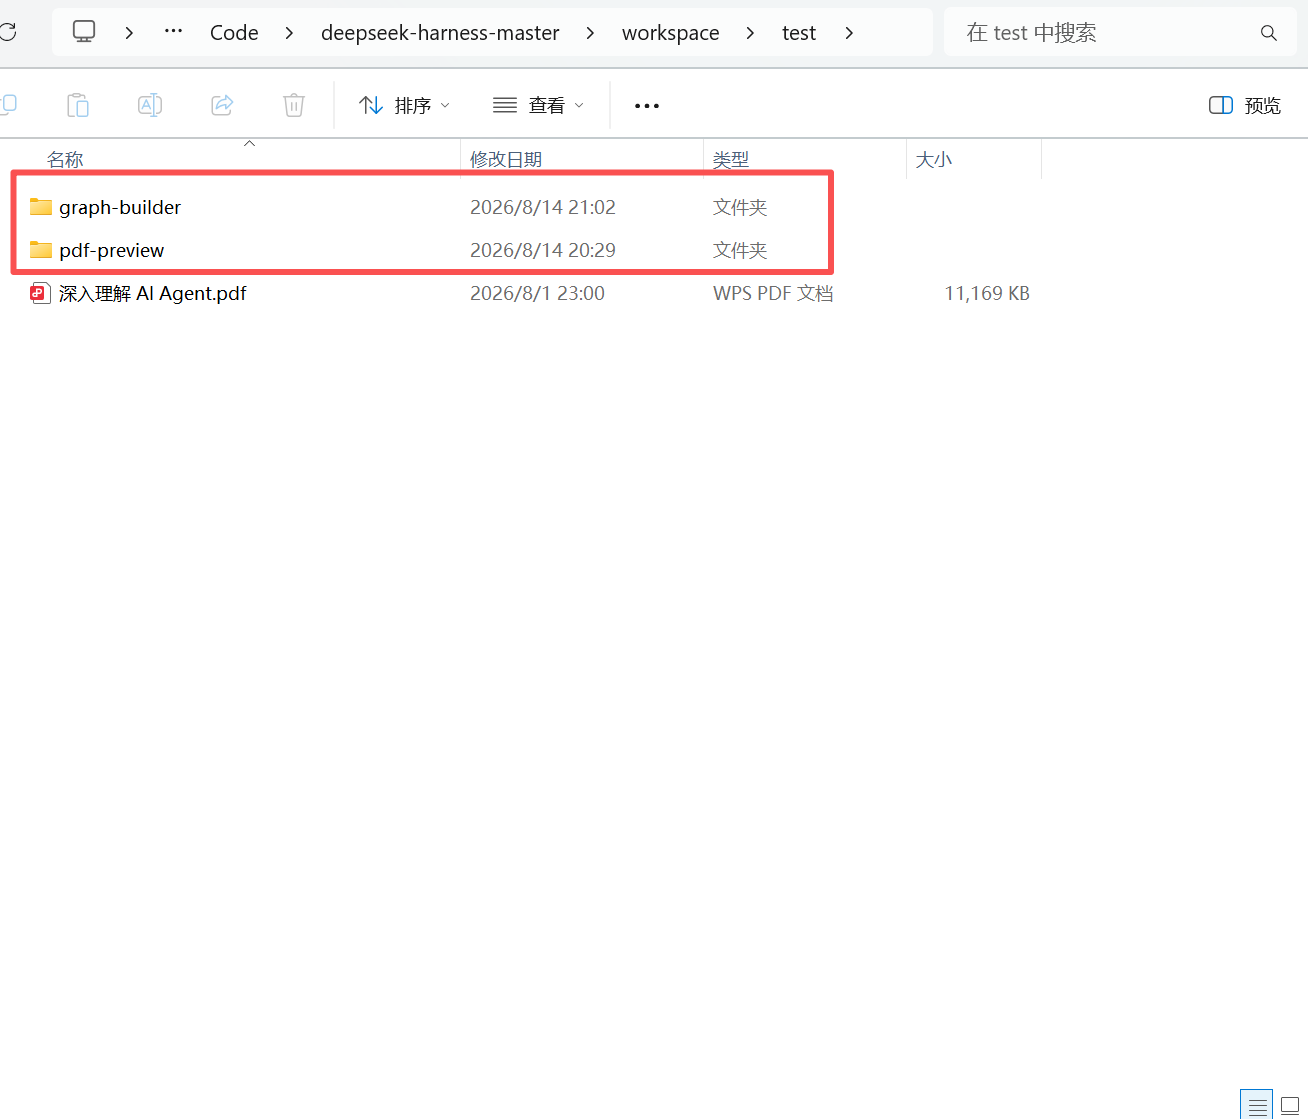Open the Code breadcrumb folder
The height and width of the screenshot is (1119, 1308).
pos(234,33)
